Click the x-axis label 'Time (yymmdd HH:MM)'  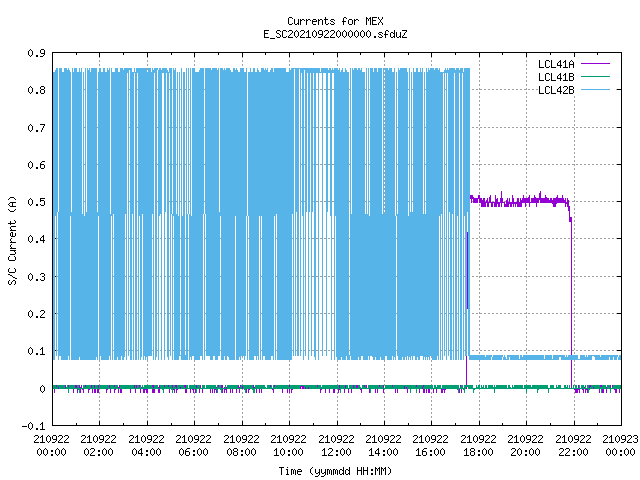coord(335,471)
